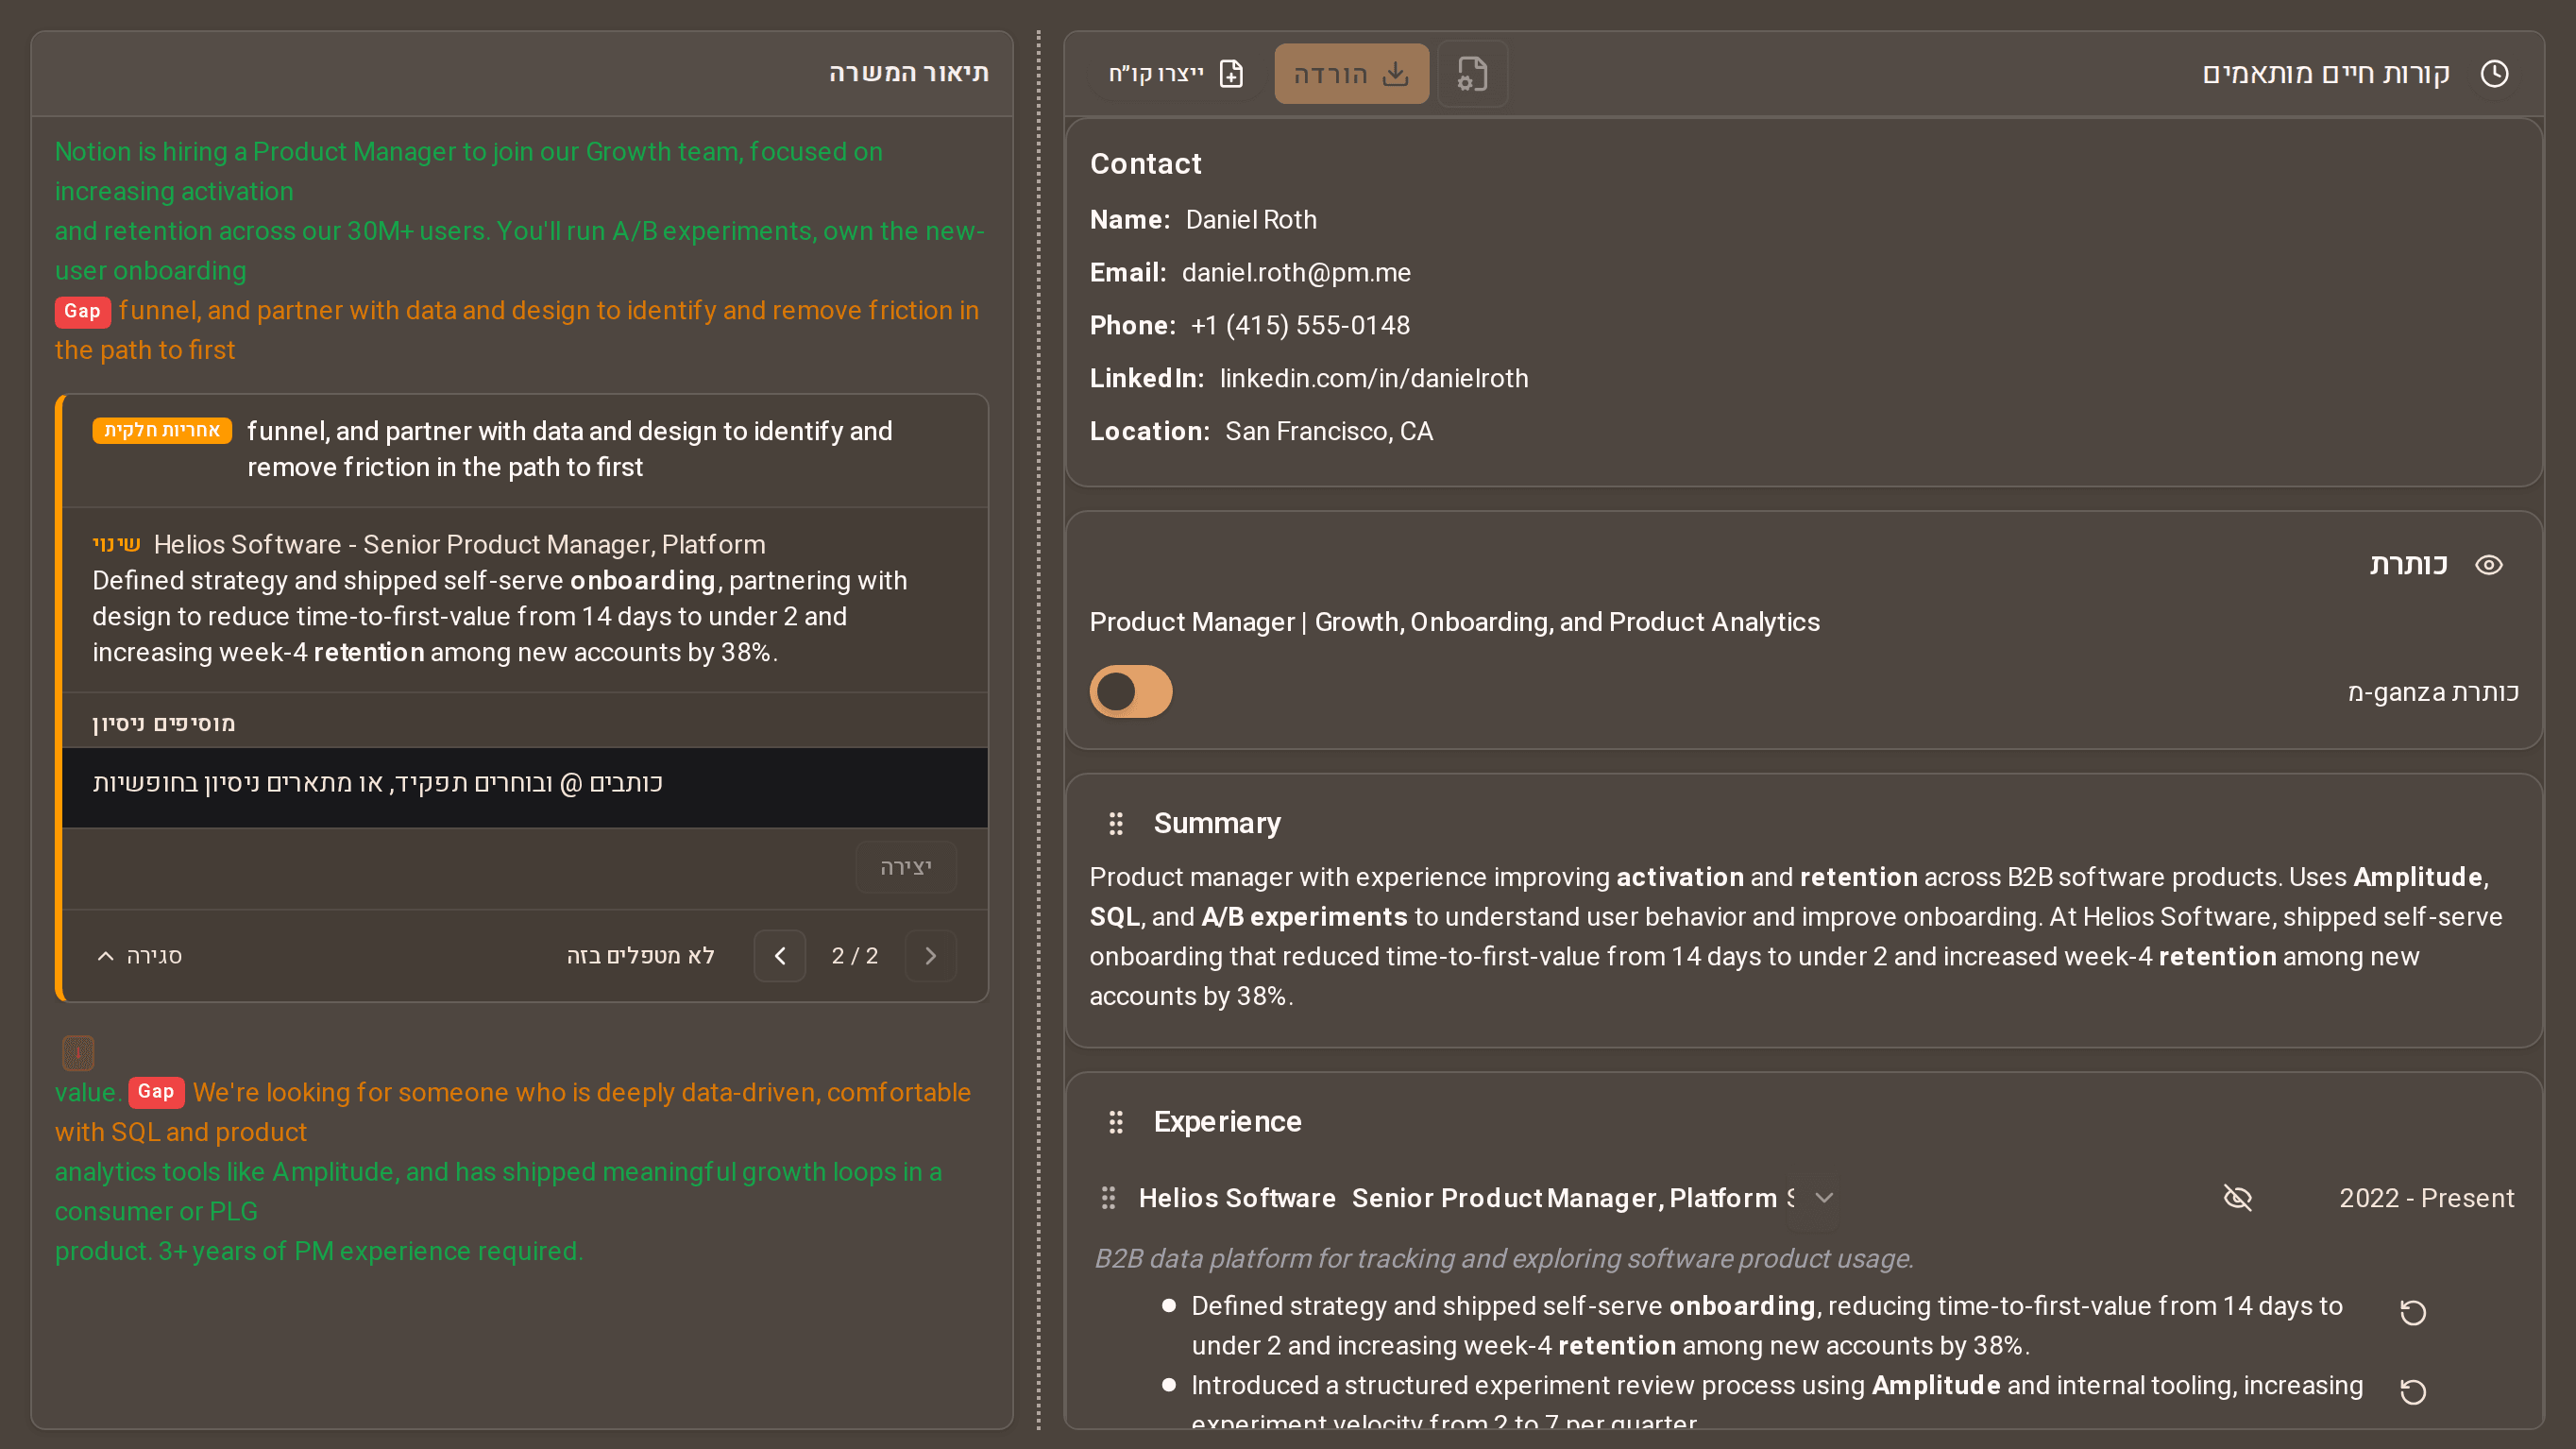The height and width of the screenshot is (1449, 2576).
Task: Go to previous suggestion arrow
Action: point(780,956)
